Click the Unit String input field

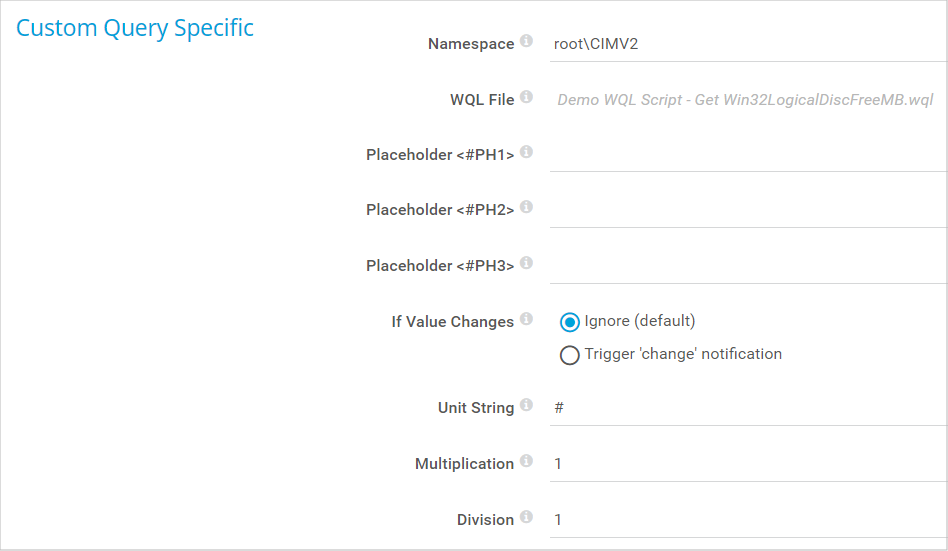746,408
